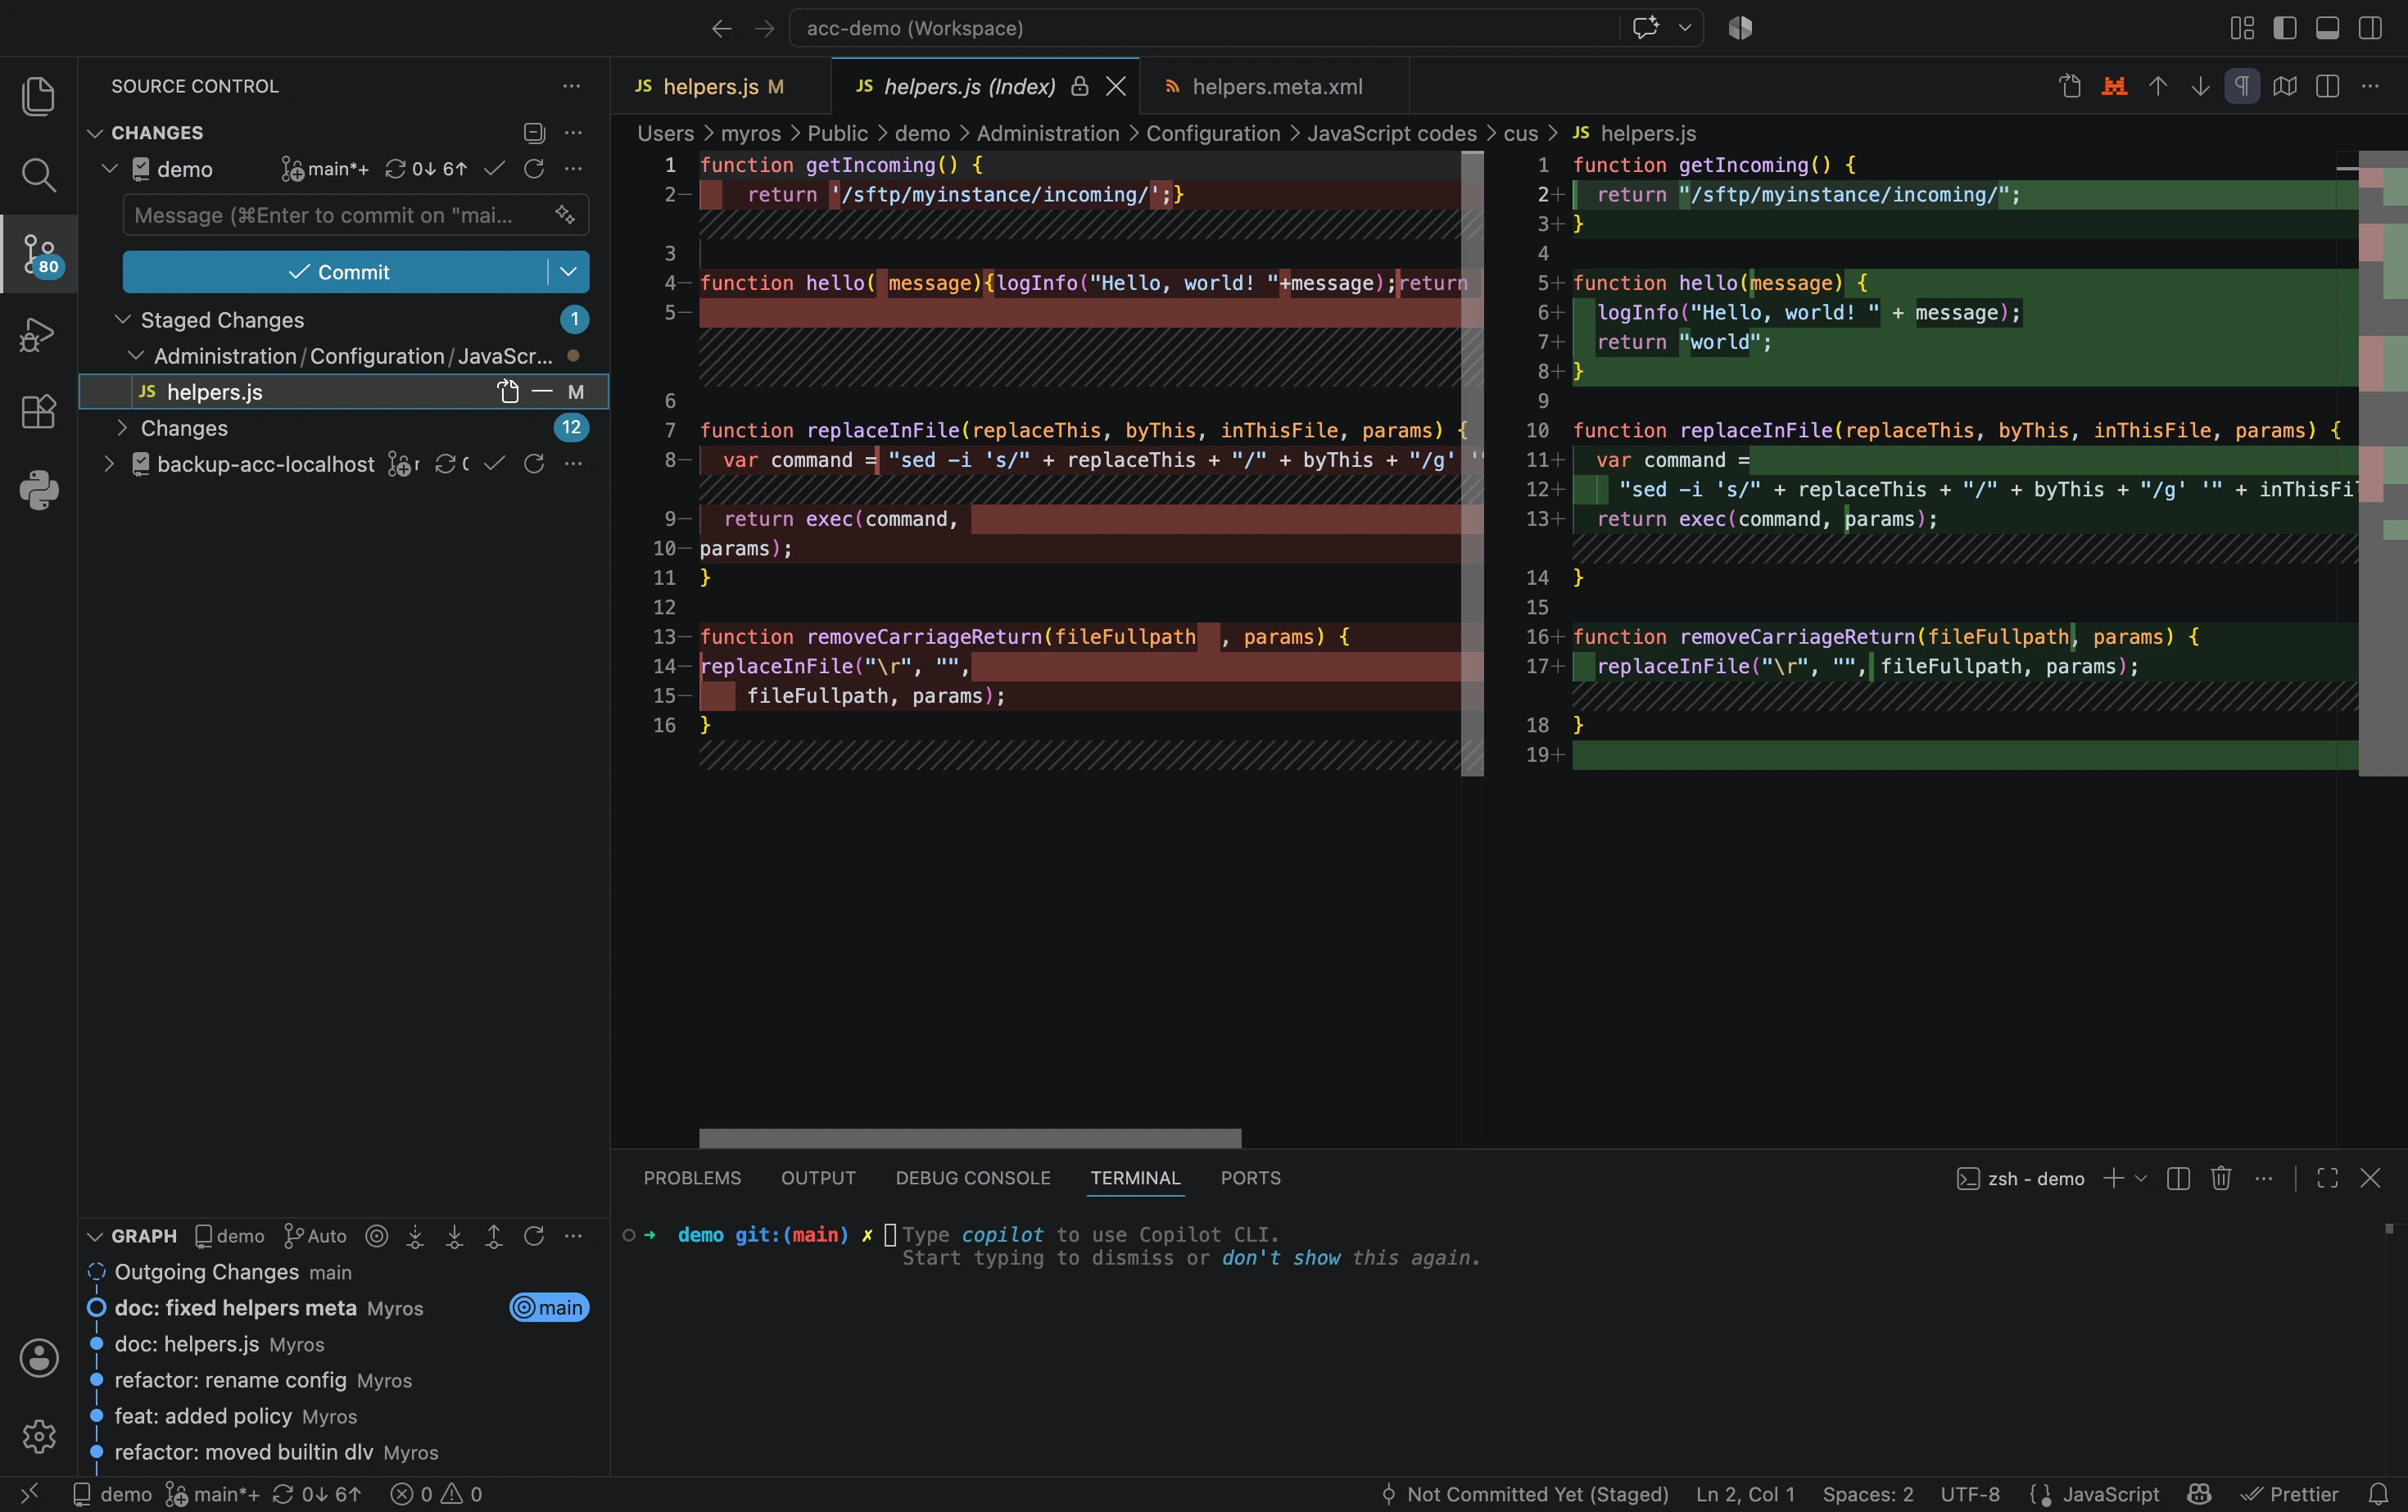Image resolution: width=2408 pixels, height=1512 pixels.
Task: Click 'don't show' link in terminal
Action: point(1281,1258)
